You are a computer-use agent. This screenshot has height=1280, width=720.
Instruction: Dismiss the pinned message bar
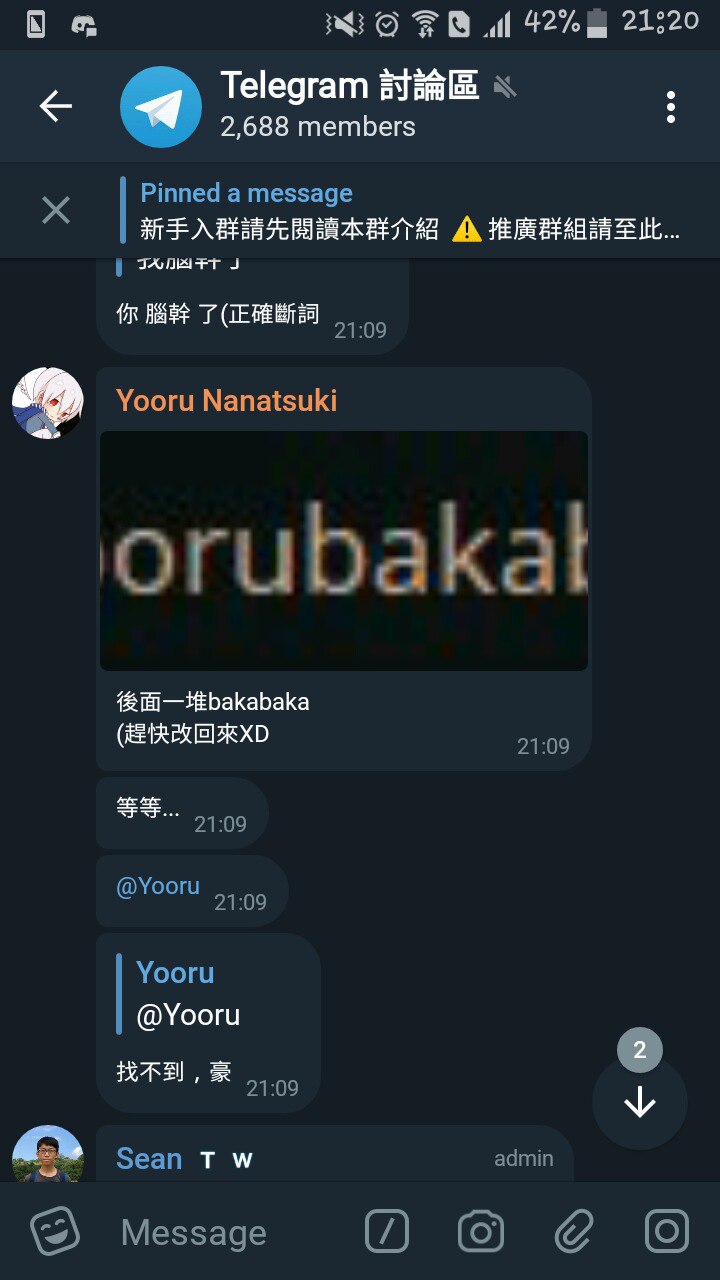[56, 210]
